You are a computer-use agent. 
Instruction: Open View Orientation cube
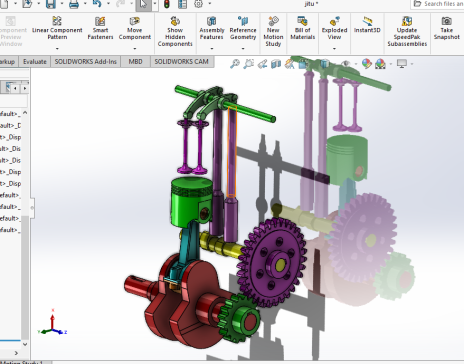click(x=303, y=63)
